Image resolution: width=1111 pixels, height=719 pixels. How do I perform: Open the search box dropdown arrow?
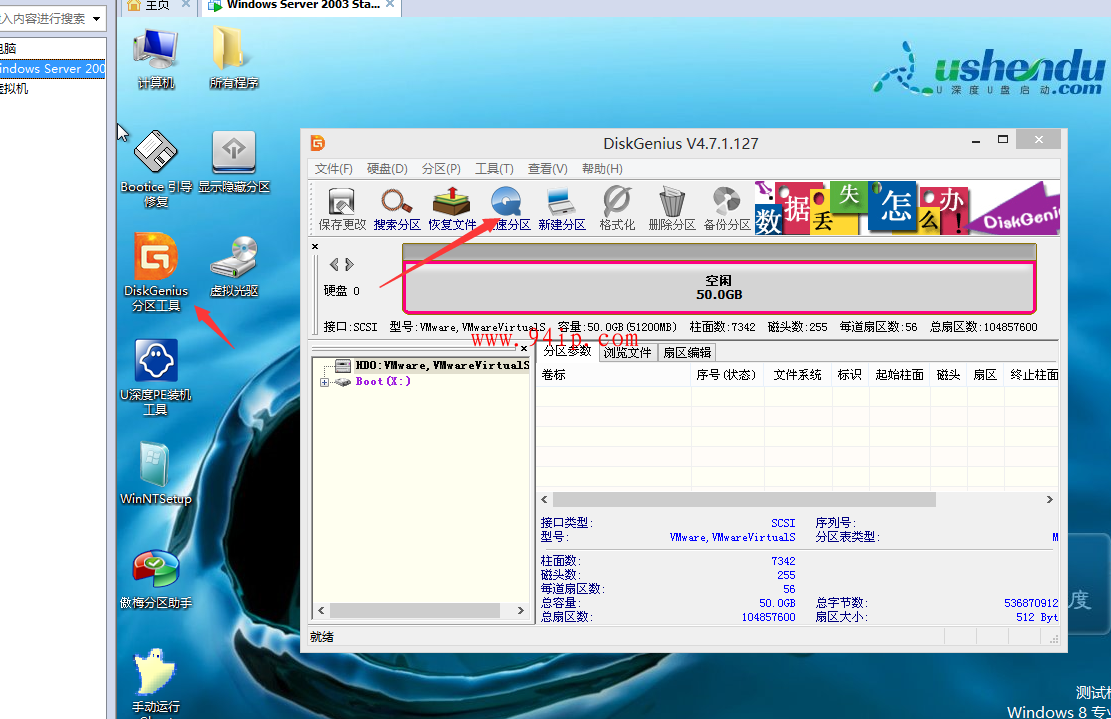point(96,18)
